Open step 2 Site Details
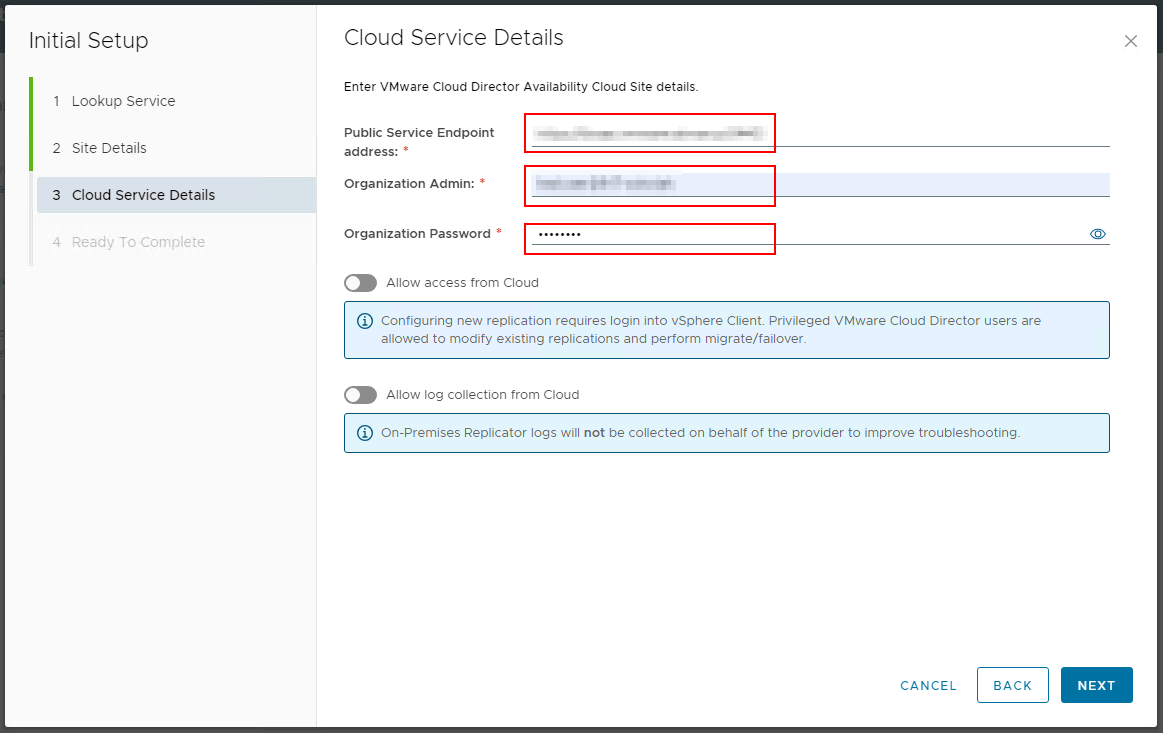 [109, 148]
